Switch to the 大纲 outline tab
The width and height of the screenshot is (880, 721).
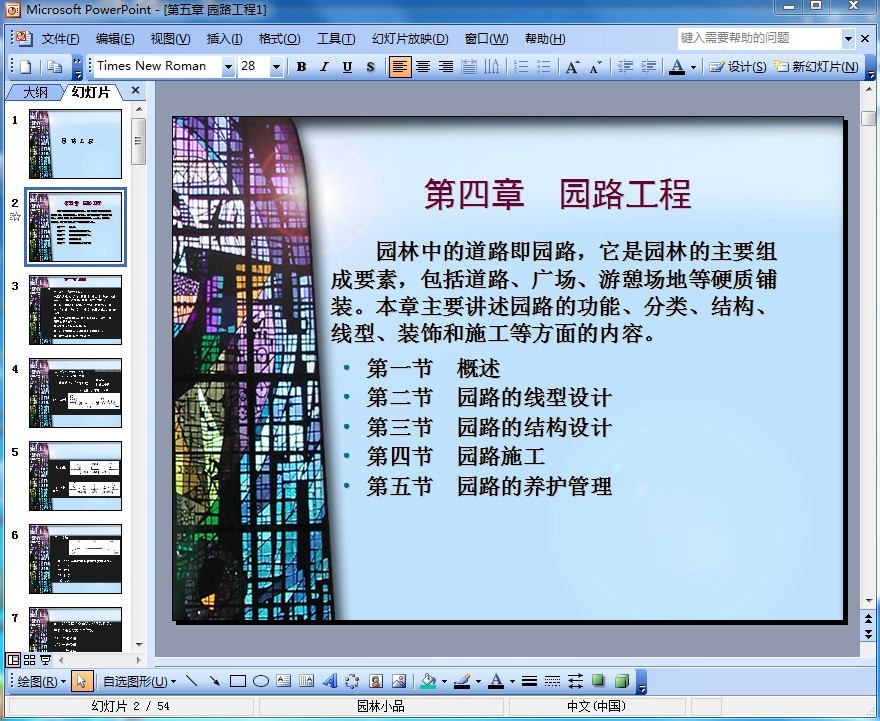pos(35,92)
